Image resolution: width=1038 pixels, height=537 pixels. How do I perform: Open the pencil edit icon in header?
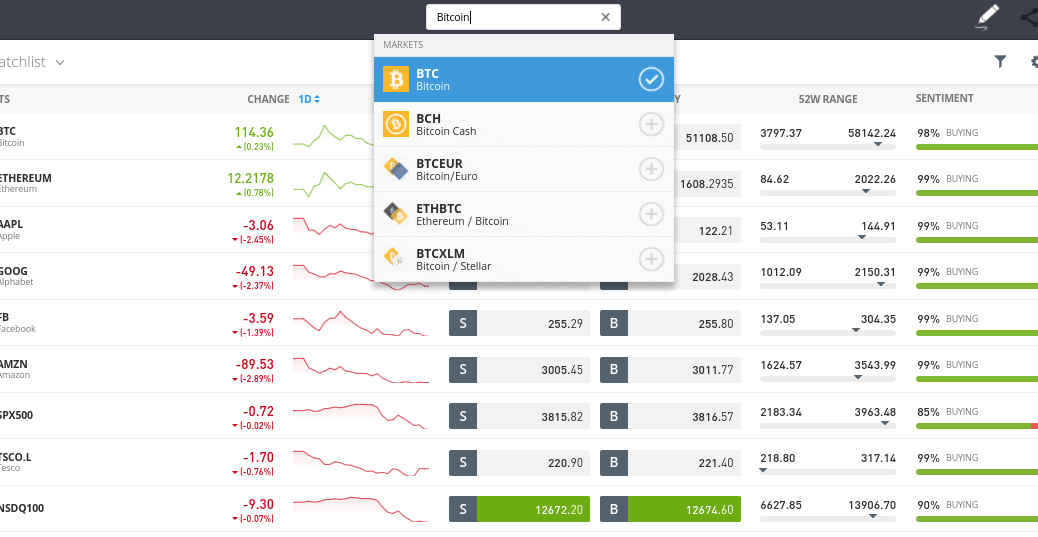point(988,17)
